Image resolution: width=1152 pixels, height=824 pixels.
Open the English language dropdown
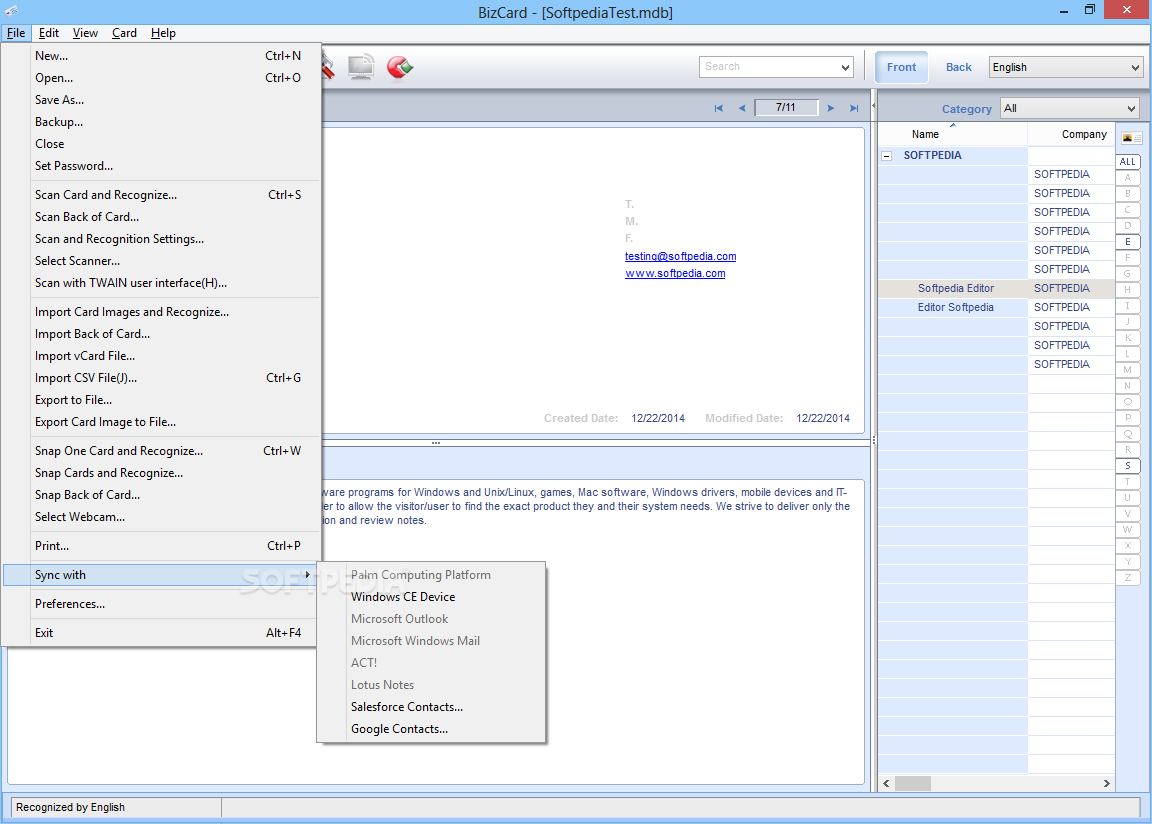point(1066,67)
